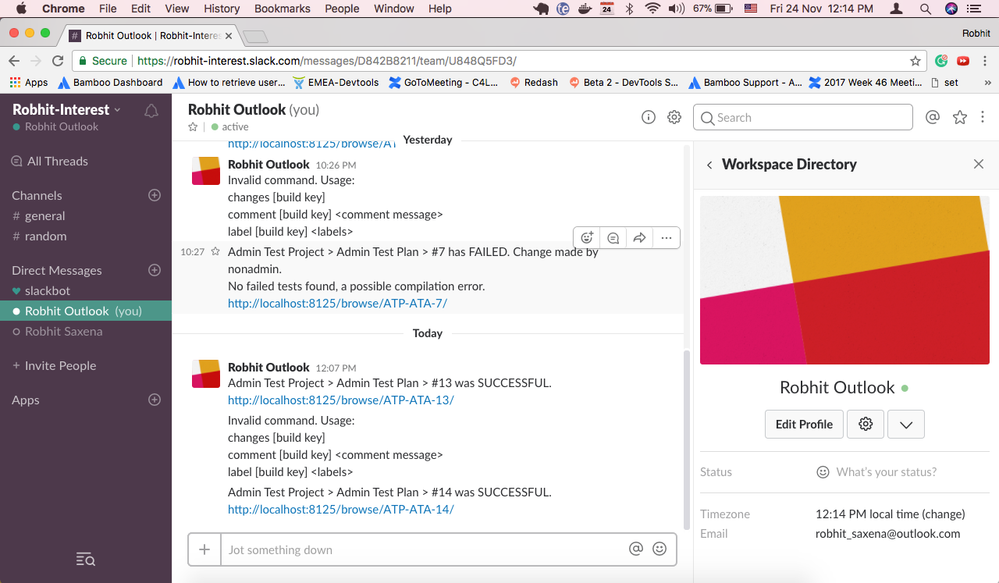Bookmark this page star in address bar
Viewport: 999px width, 583px height.
[916, 61]
